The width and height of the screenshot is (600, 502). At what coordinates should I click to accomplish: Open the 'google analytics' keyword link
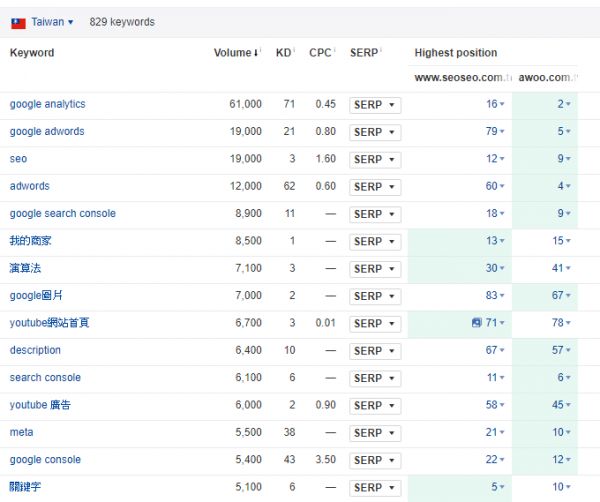point(47,104)
